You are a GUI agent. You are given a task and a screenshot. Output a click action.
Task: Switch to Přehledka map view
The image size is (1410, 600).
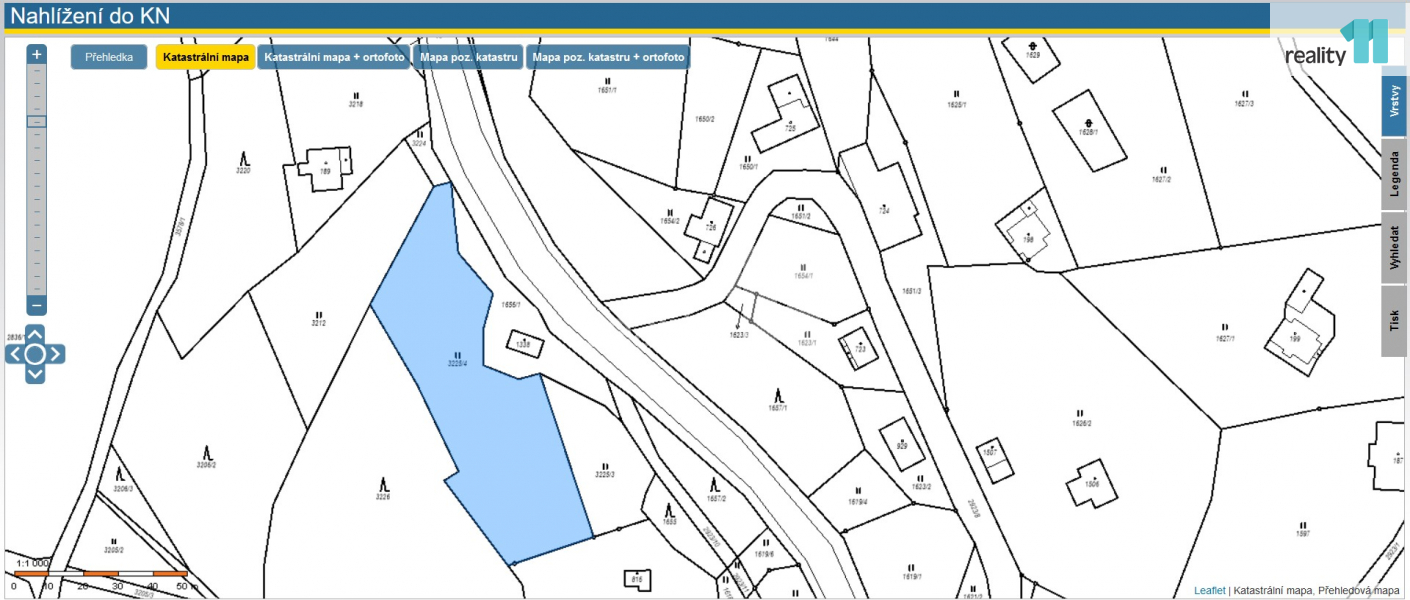pos(109,57)
